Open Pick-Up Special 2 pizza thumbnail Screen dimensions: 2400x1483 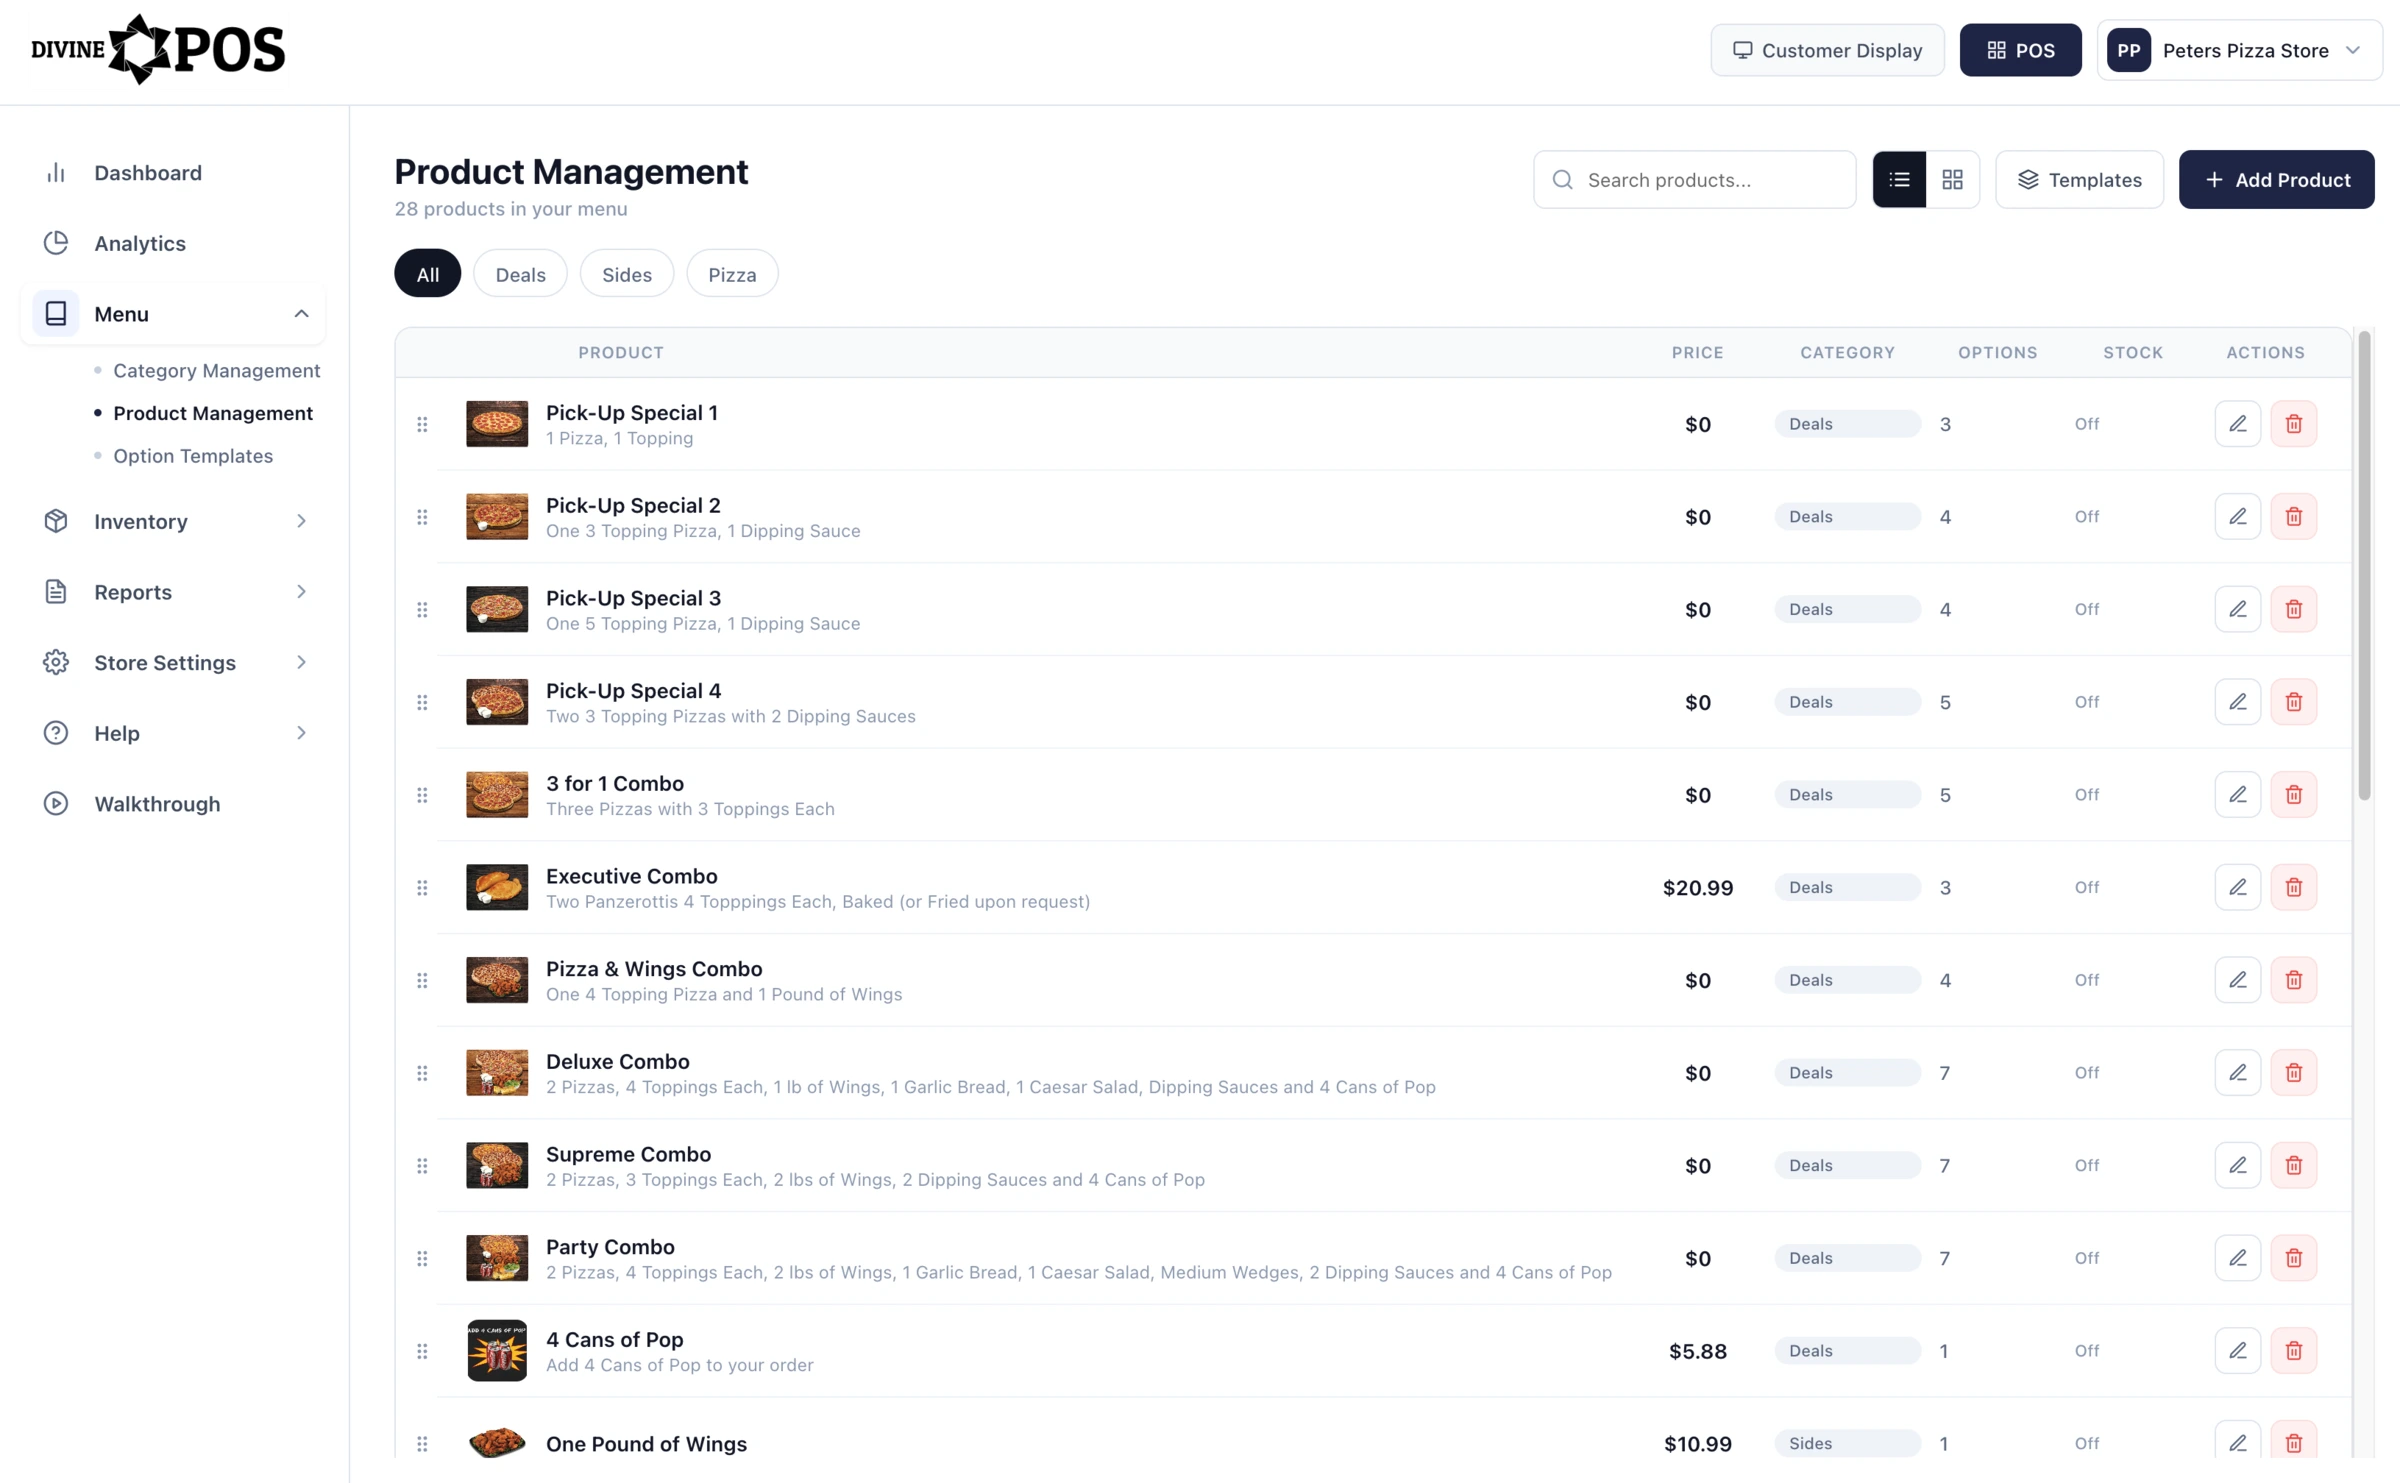pyautogui.click(x=497, y=517)
